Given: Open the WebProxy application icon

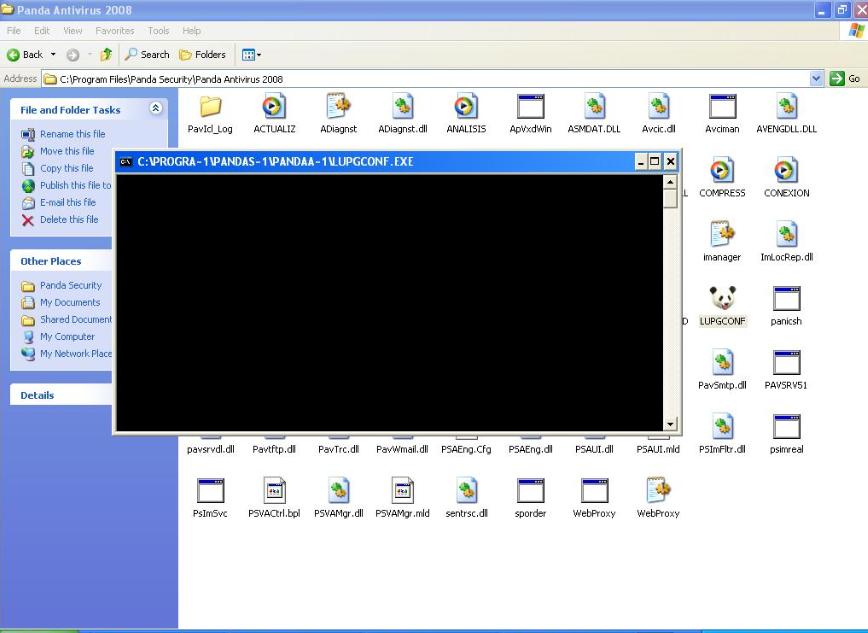Looking at the screenshot, I should 594,491.
